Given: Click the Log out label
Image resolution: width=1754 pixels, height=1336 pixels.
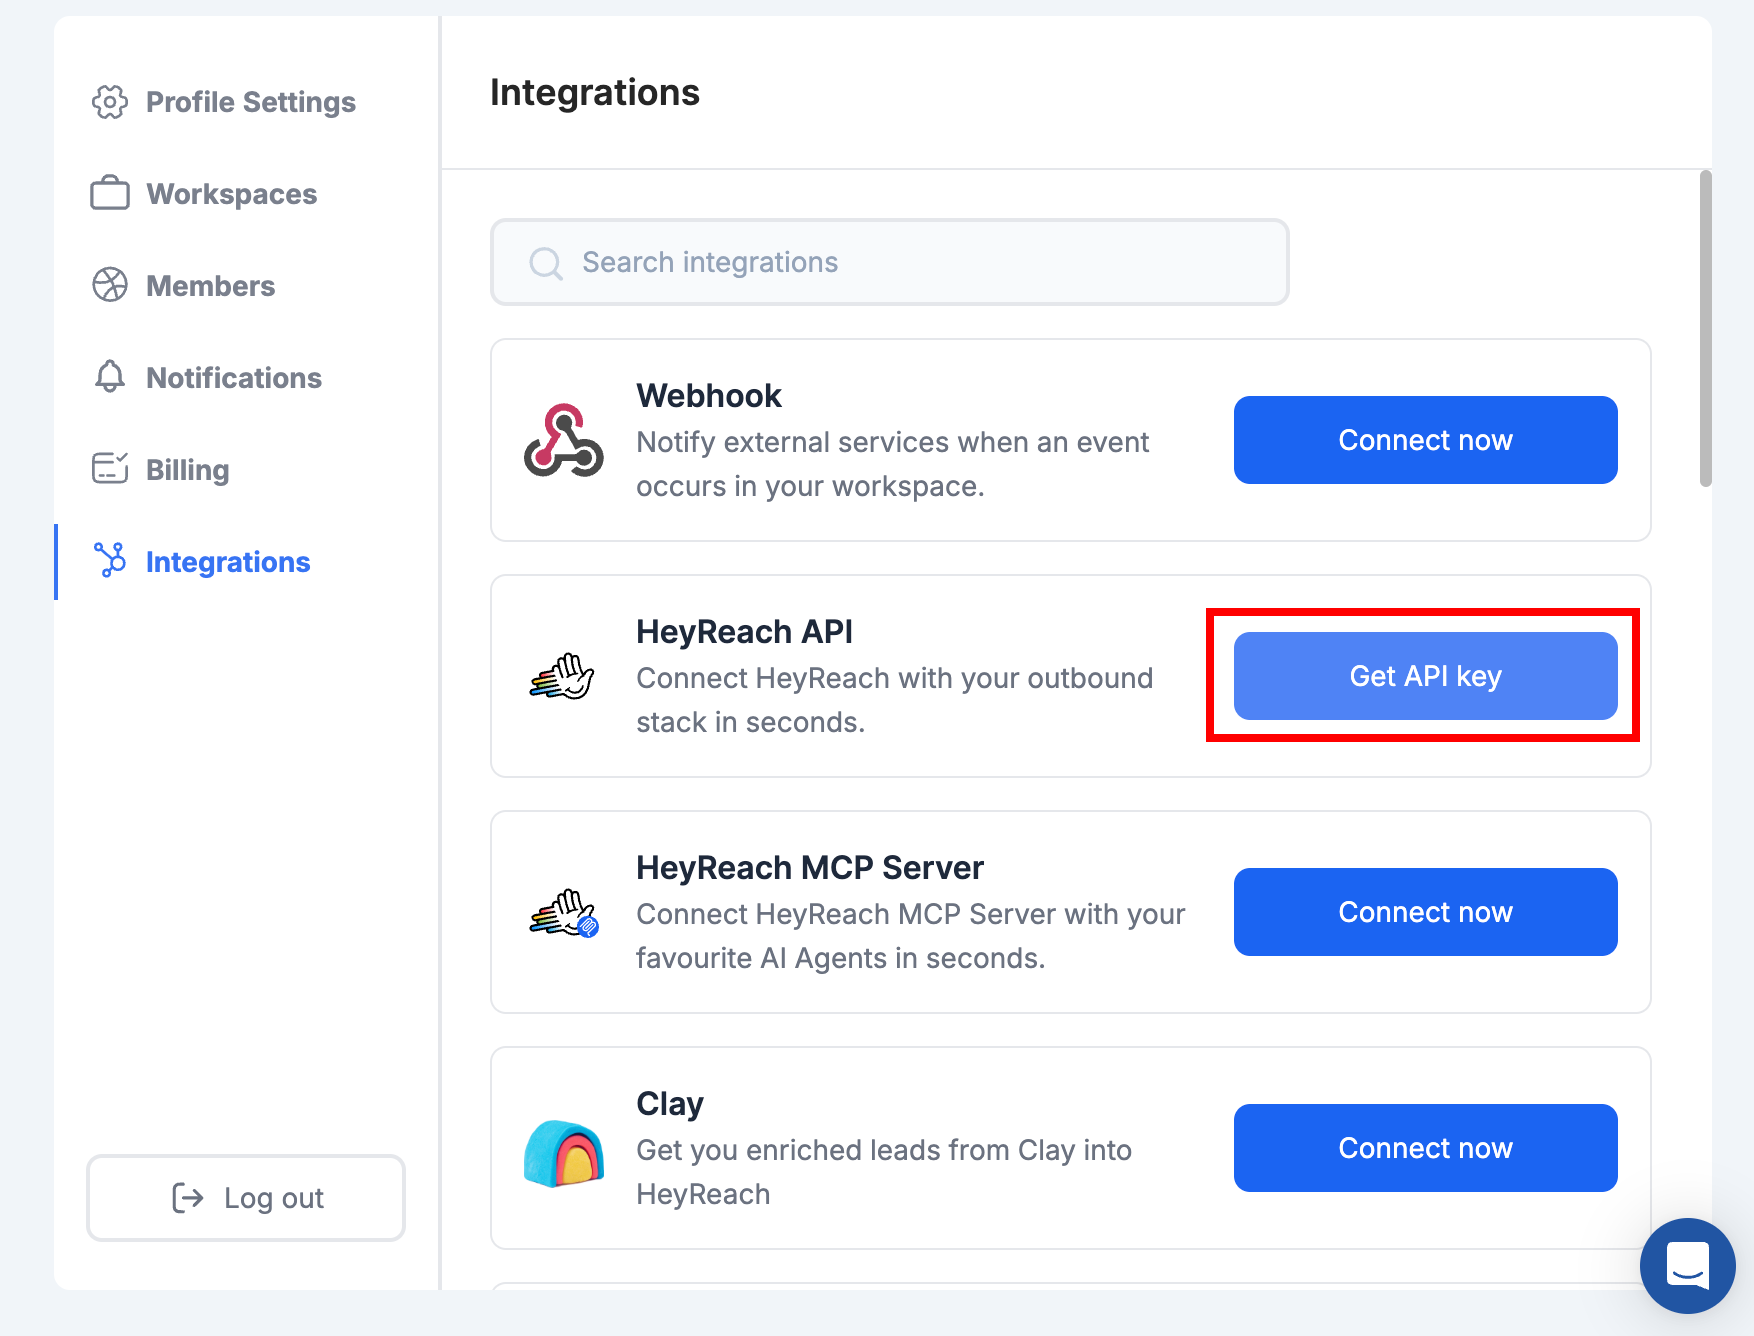Looking at the screenshot, I should point(274,1198).
